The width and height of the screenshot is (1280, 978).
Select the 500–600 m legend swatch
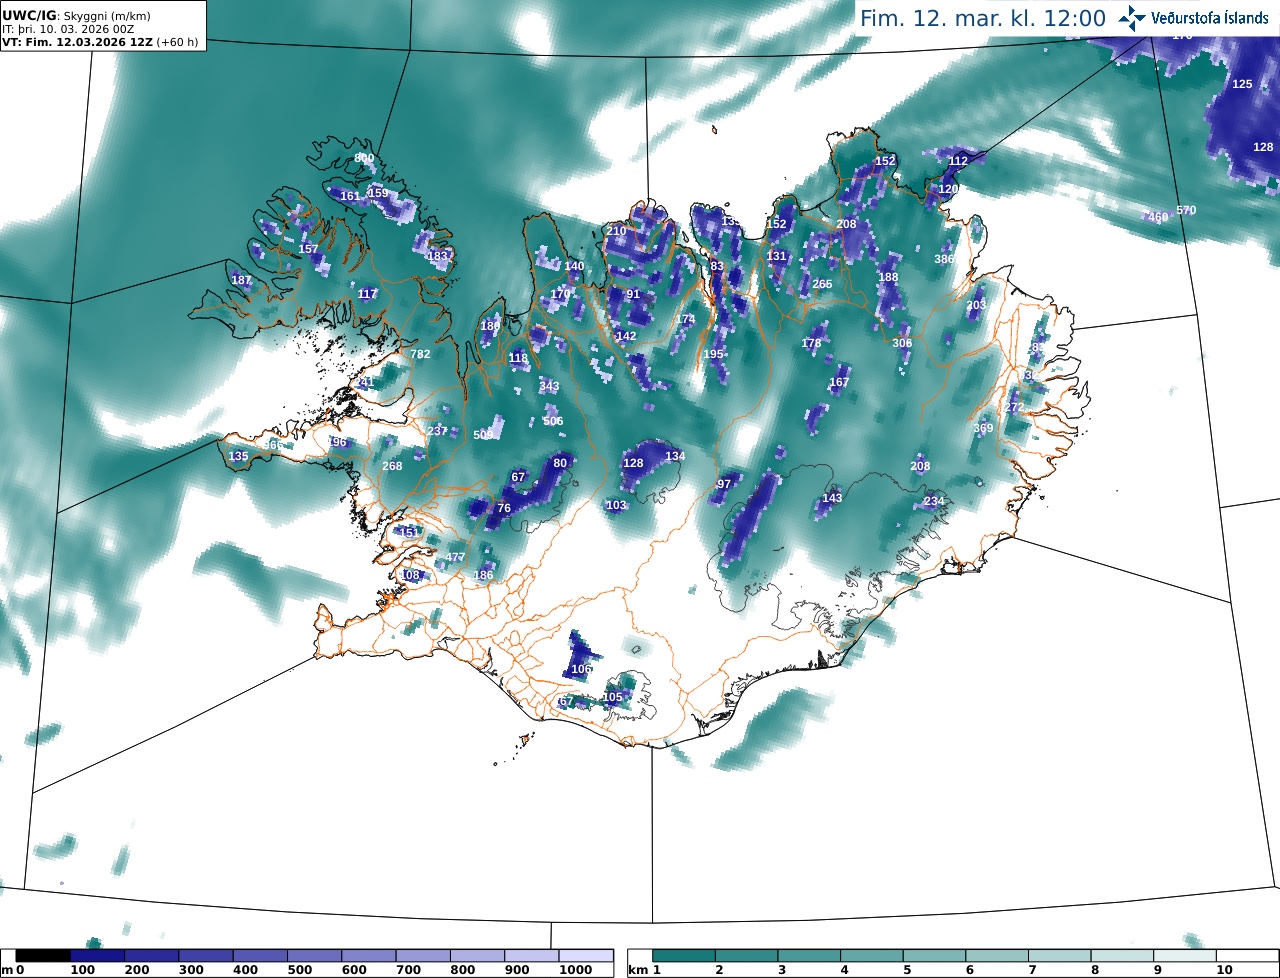click(x=314, y=956)
